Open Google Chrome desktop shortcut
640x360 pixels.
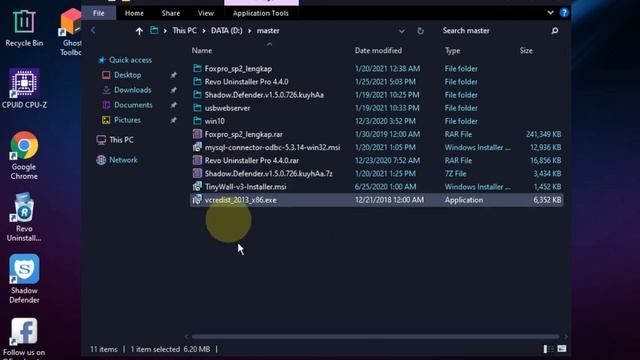[24, 156]
